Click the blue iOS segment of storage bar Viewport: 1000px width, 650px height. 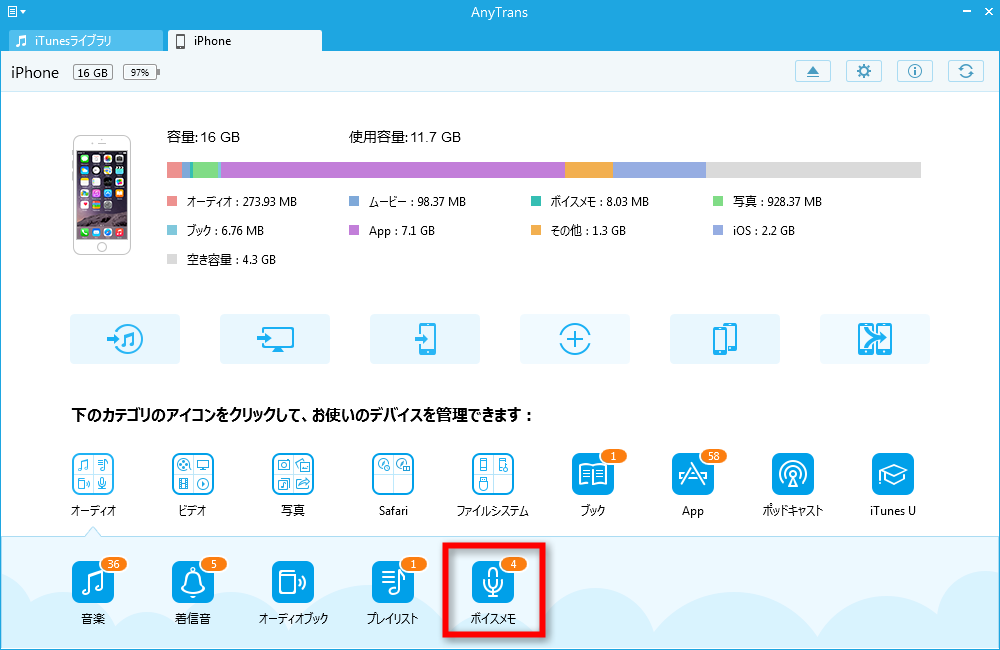(659, 170)
